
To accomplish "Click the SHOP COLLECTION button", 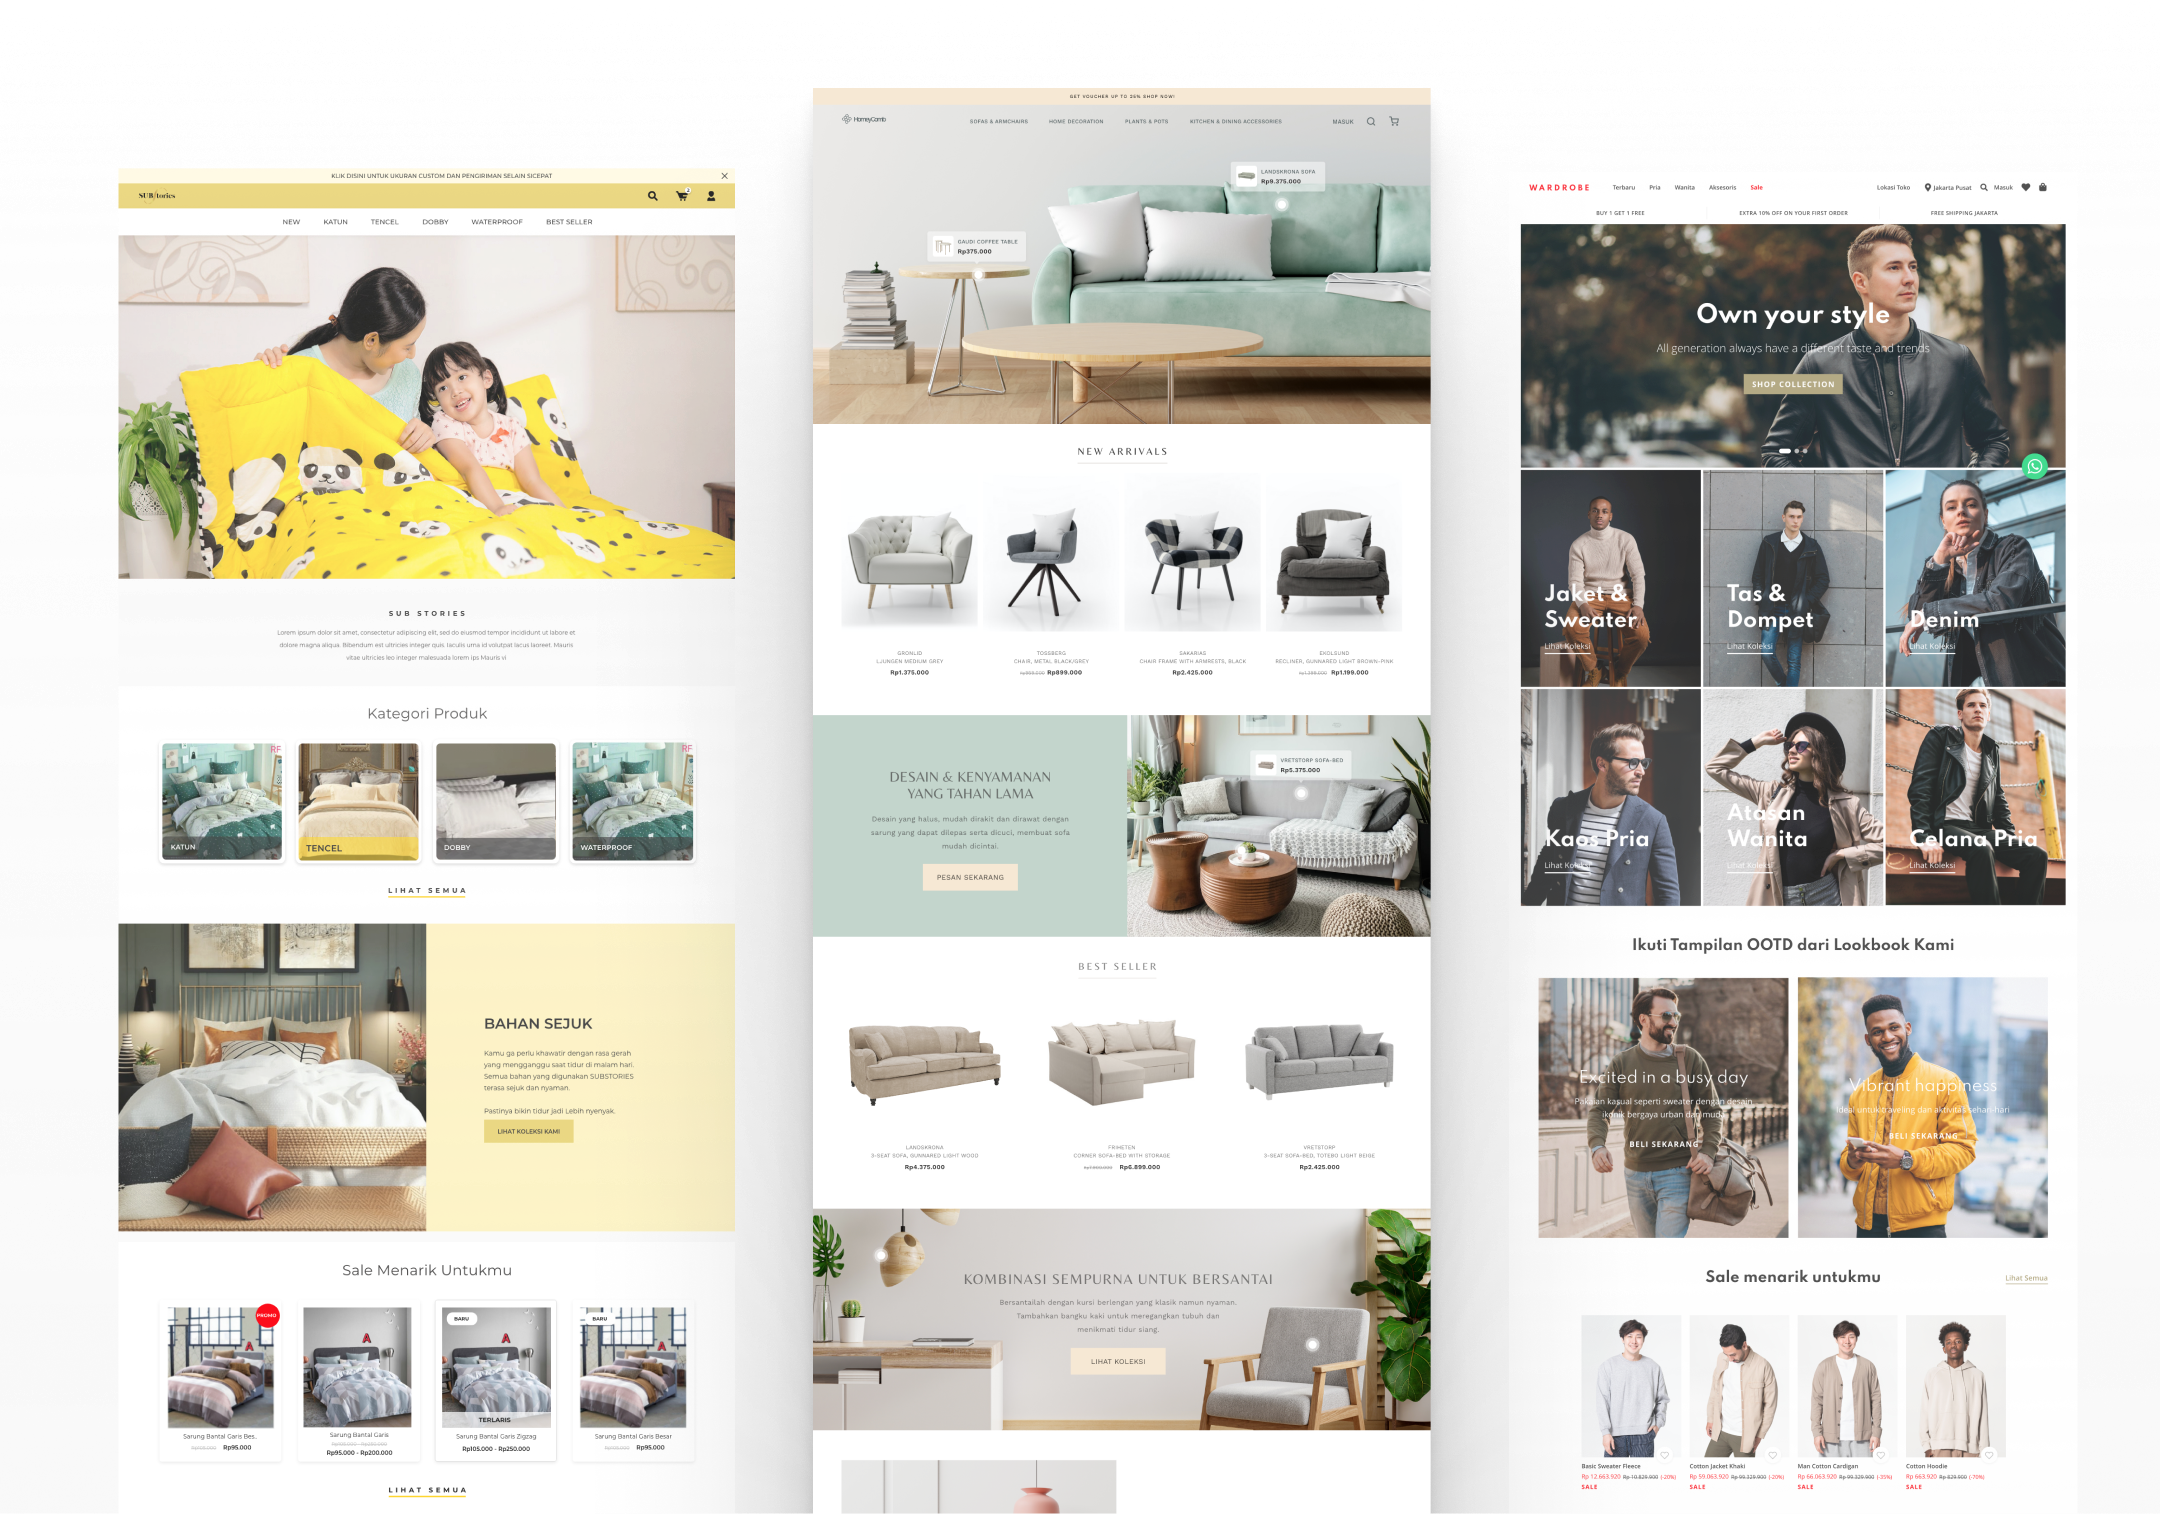I will coord(1793,384).
